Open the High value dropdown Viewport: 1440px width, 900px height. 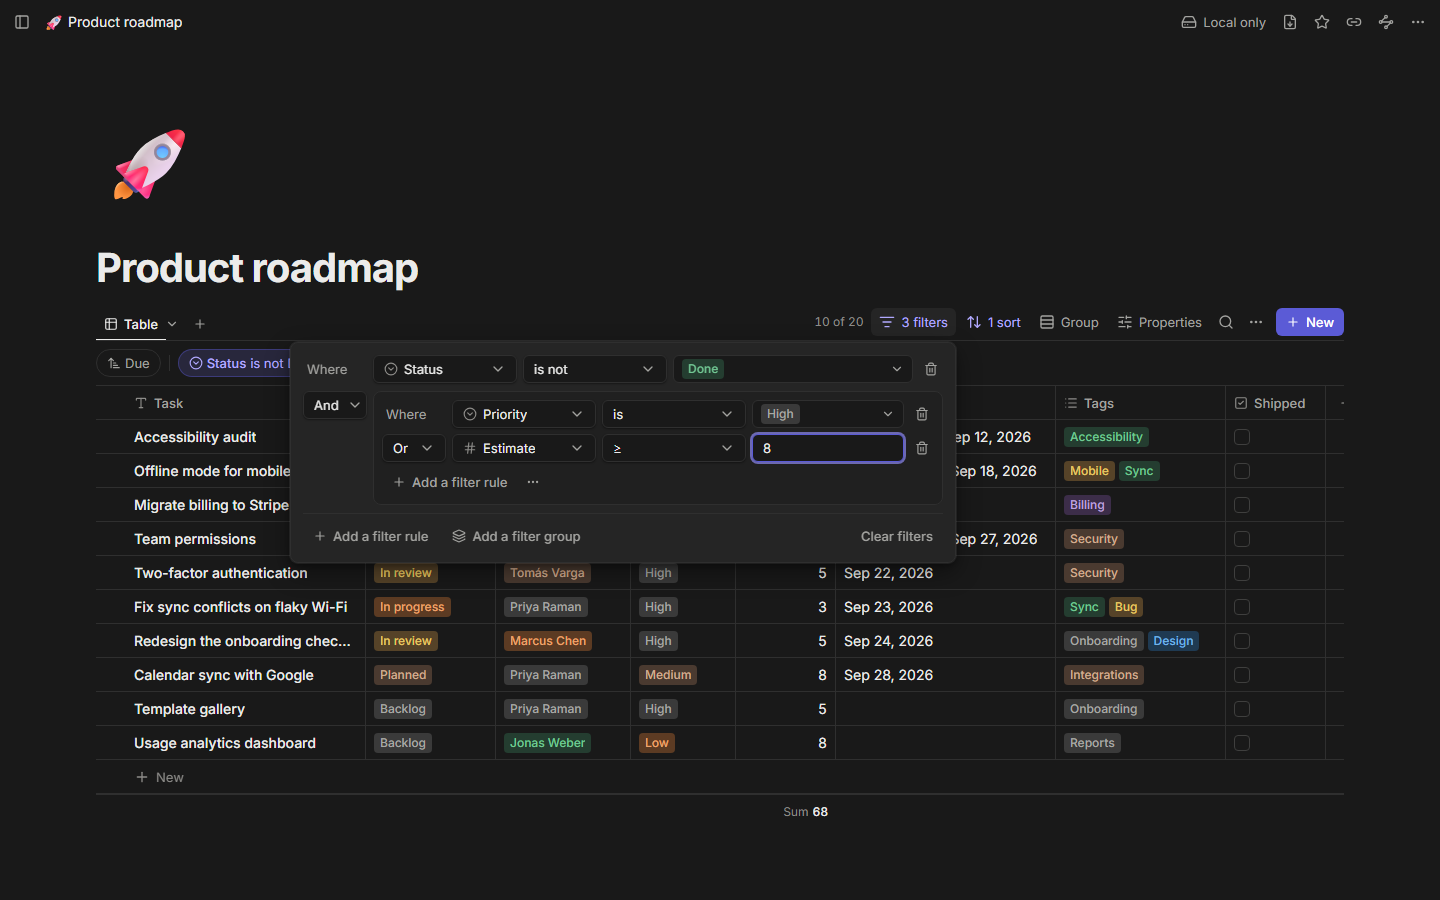click(828, 414)
